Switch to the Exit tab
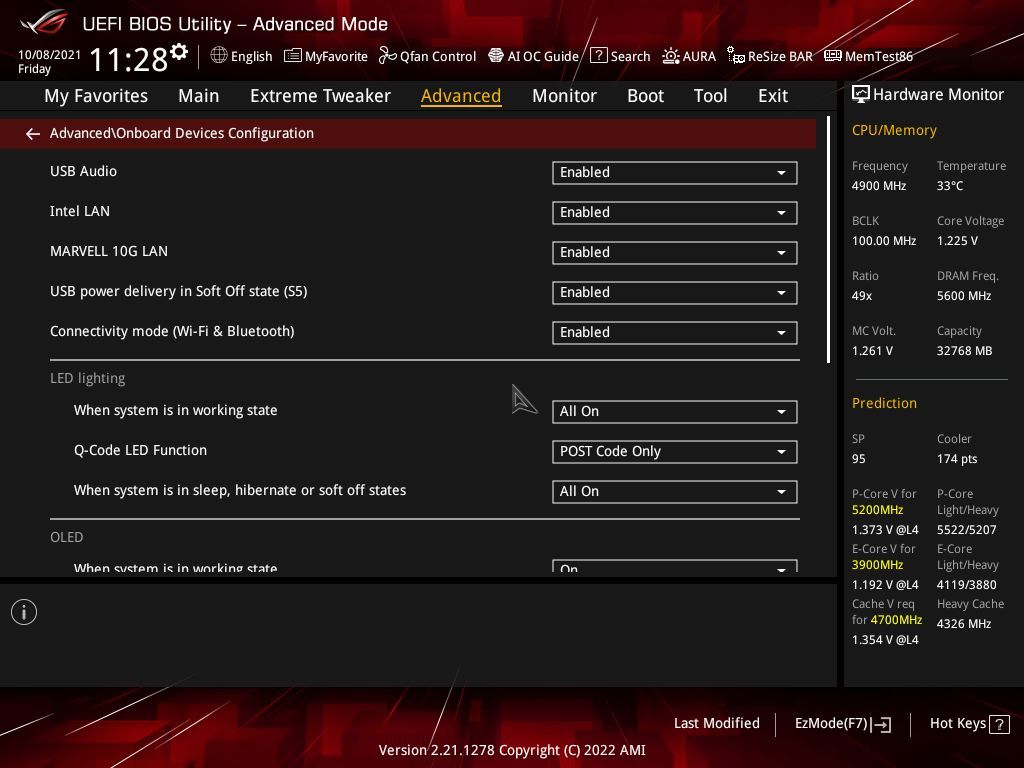This screenshot has height=768, width=1024. (773, 96)
